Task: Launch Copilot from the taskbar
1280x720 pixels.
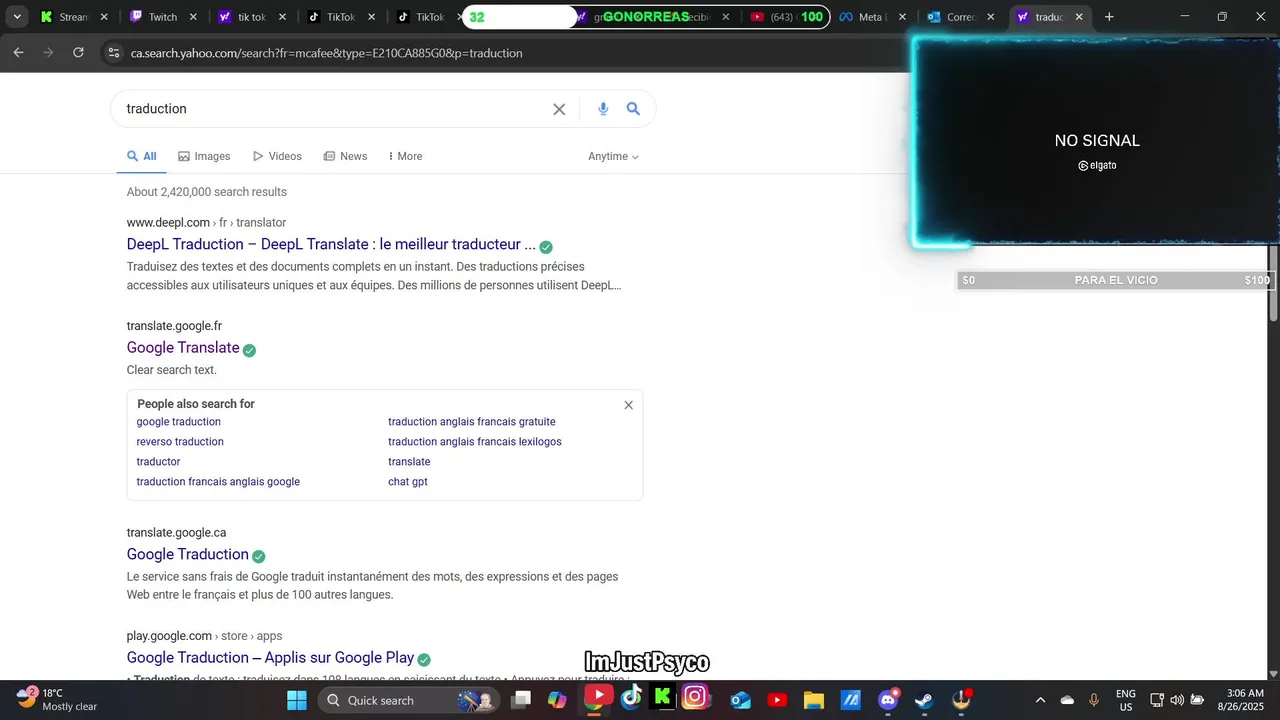Action: [x=558, y=700]
